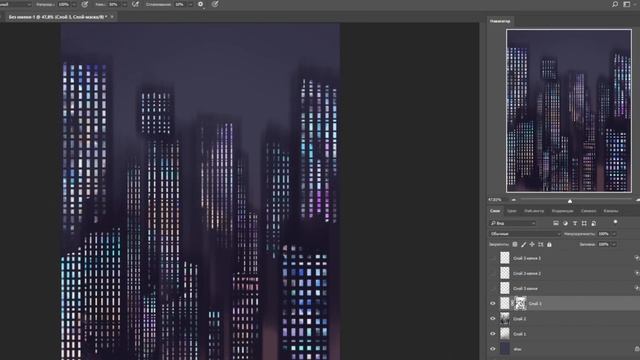
Task: Click the Navigator zoom slider handle
Action: [x=570, y=201]
